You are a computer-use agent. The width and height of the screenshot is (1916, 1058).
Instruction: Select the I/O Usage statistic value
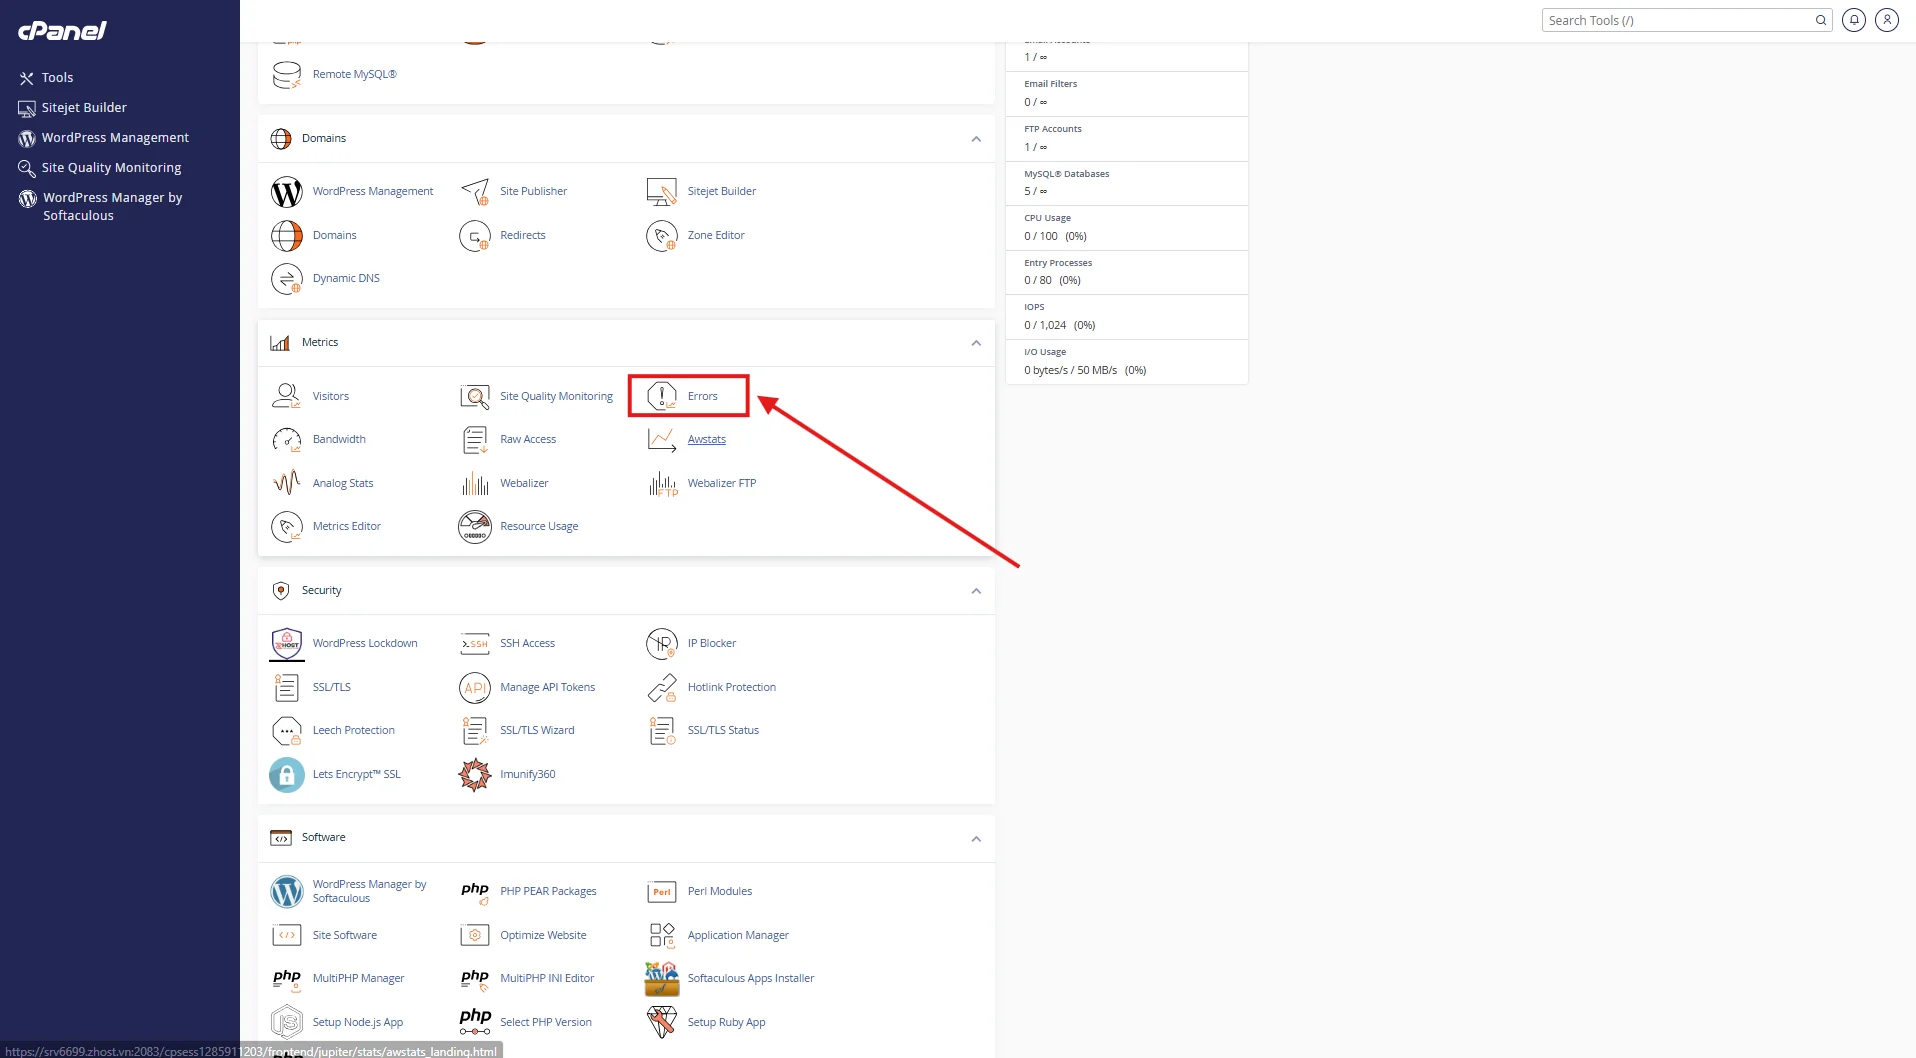pyautogui.click(x=1085, y=370)
